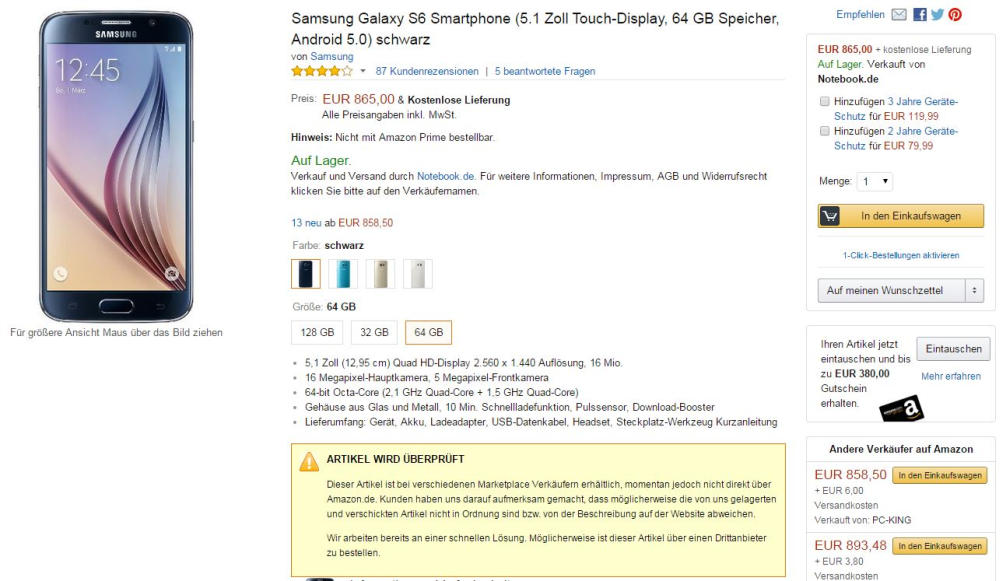Click the yellow warning triangle icon
Image resolution: width=1000 pixels, height=581 pixels.
(308, 461)
